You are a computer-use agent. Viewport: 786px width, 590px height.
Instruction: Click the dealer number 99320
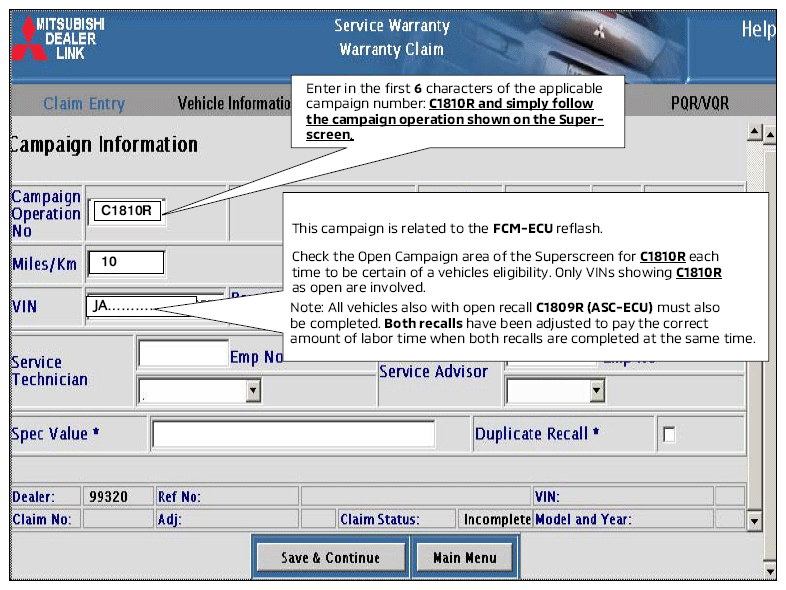click(108, 497)
